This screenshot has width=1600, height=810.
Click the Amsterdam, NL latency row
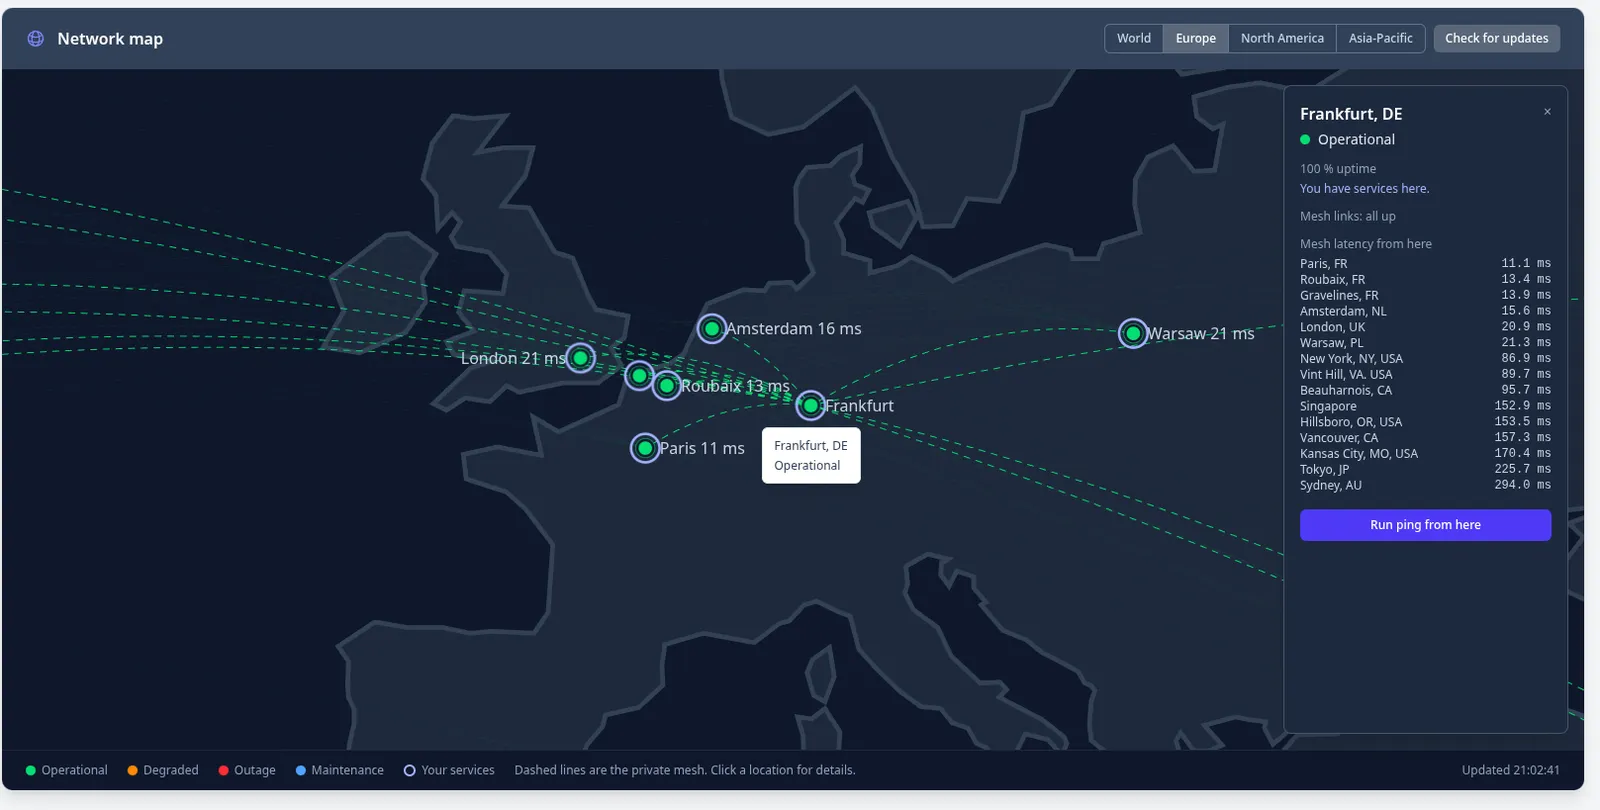coord(1425,311)
